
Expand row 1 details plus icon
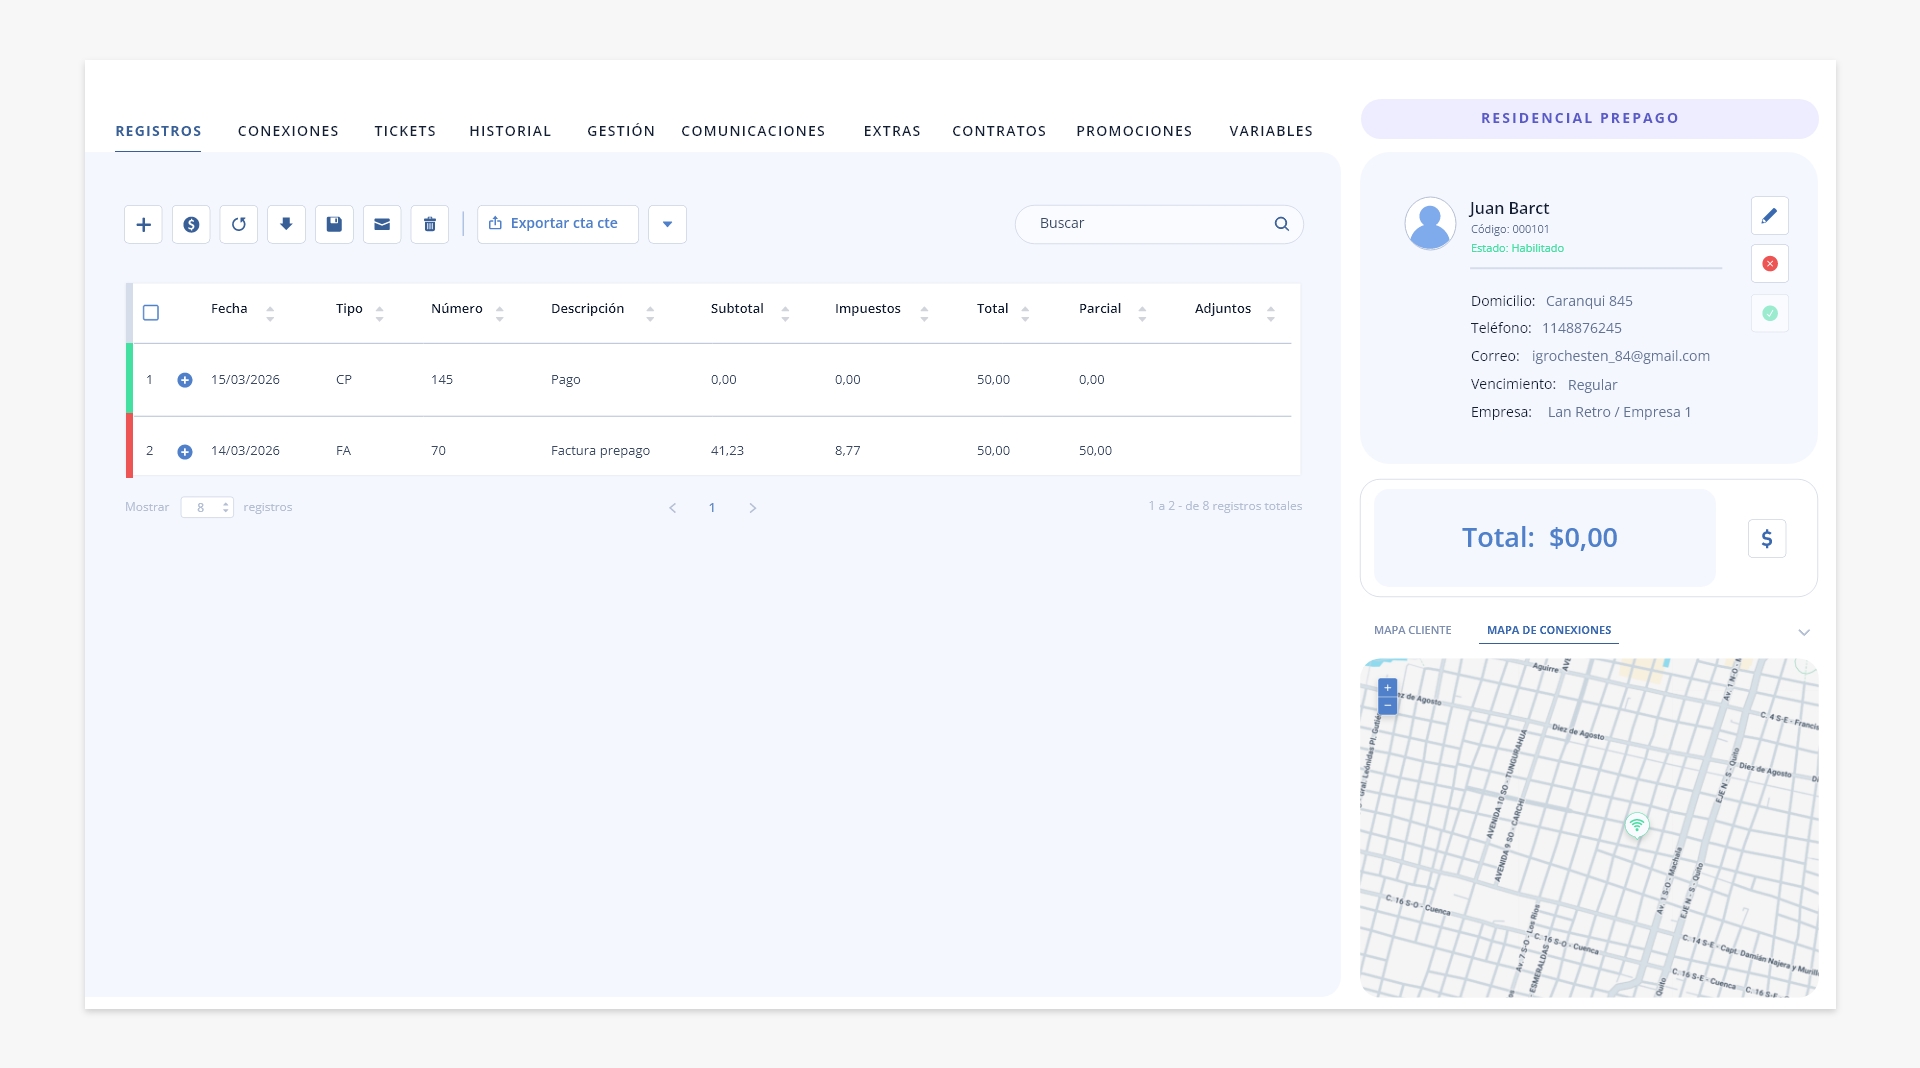tap(185, 380)
